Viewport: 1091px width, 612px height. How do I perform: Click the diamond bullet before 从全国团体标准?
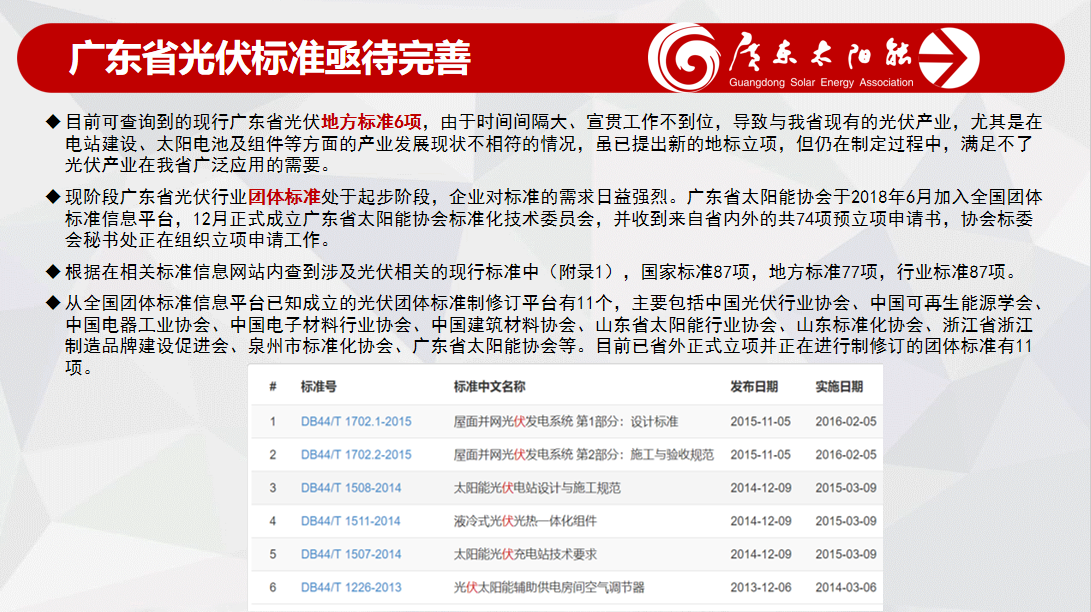click(53, 303)
